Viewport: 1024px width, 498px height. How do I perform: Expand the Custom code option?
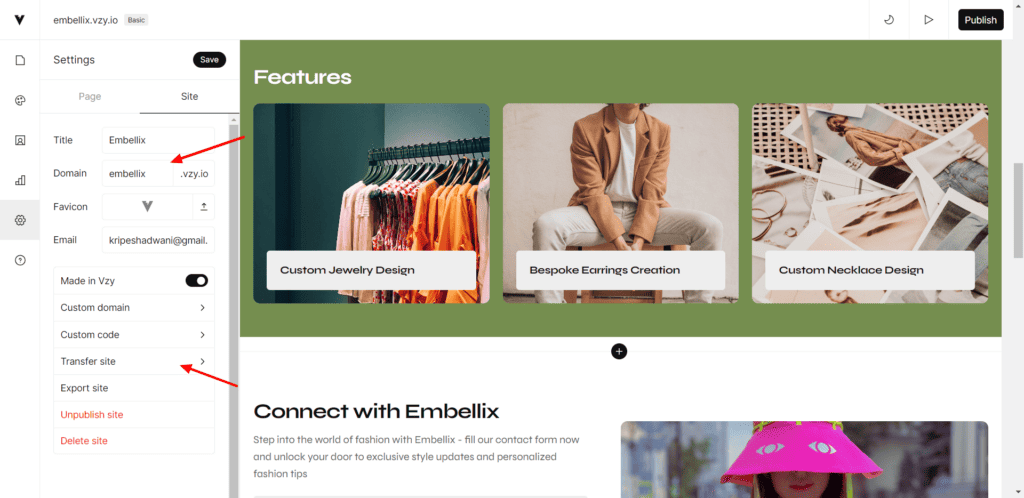[x=134, y=334]
